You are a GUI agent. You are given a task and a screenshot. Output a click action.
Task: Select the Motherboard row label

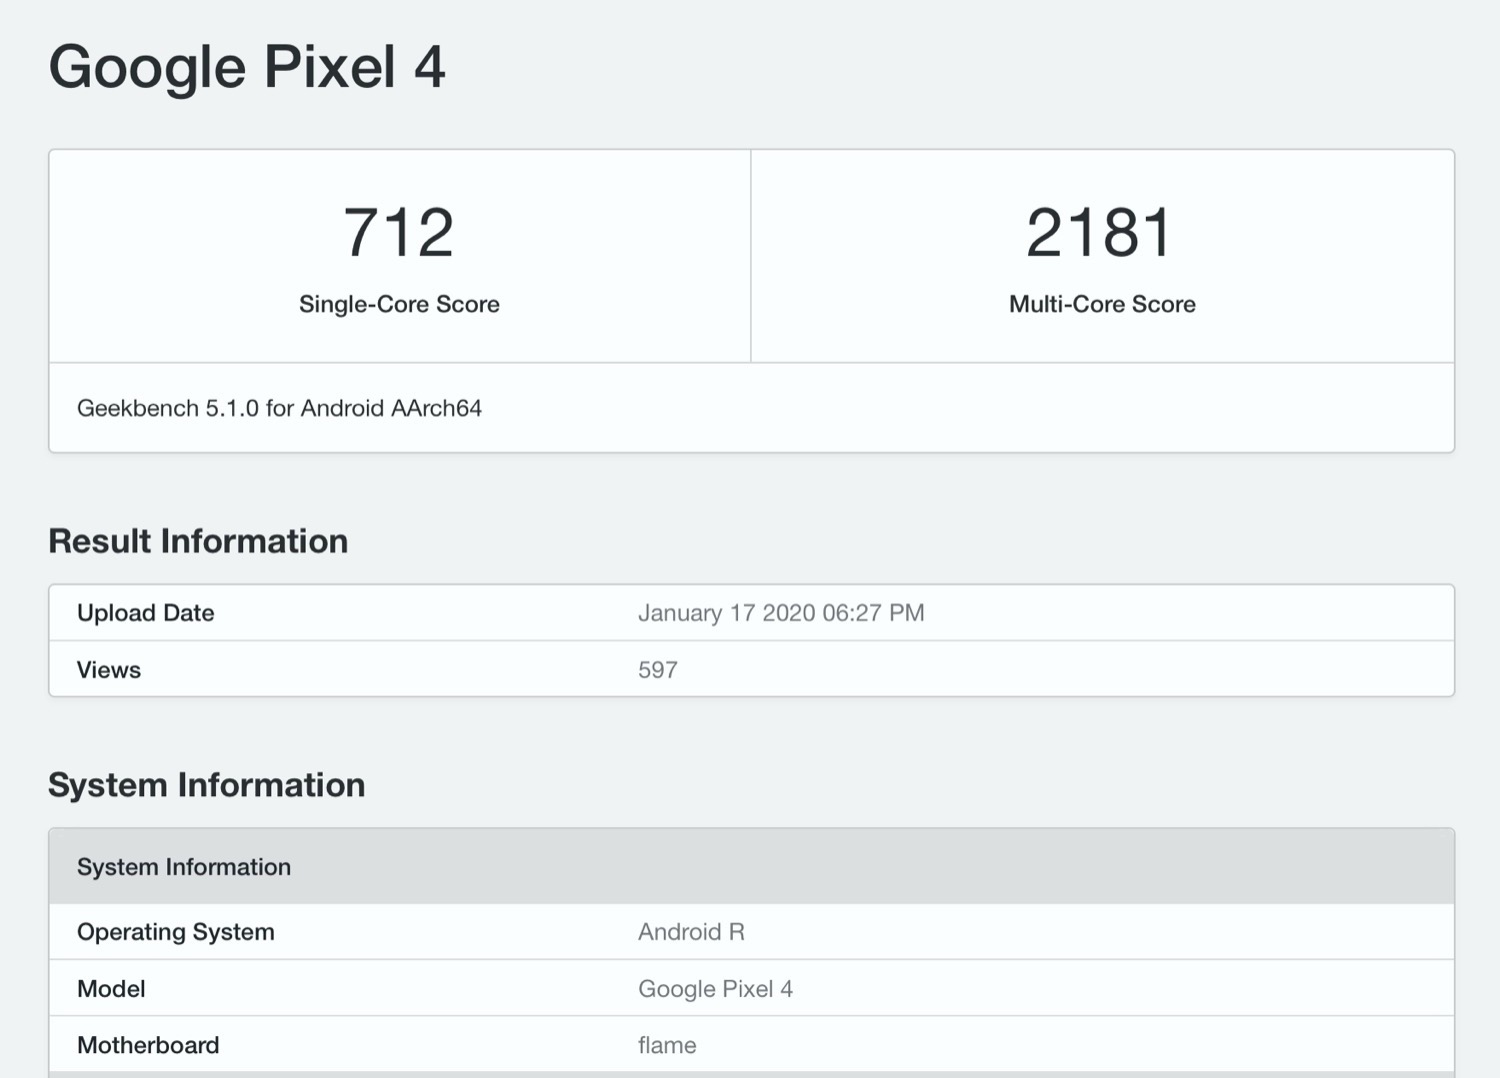pos(148,1045)
